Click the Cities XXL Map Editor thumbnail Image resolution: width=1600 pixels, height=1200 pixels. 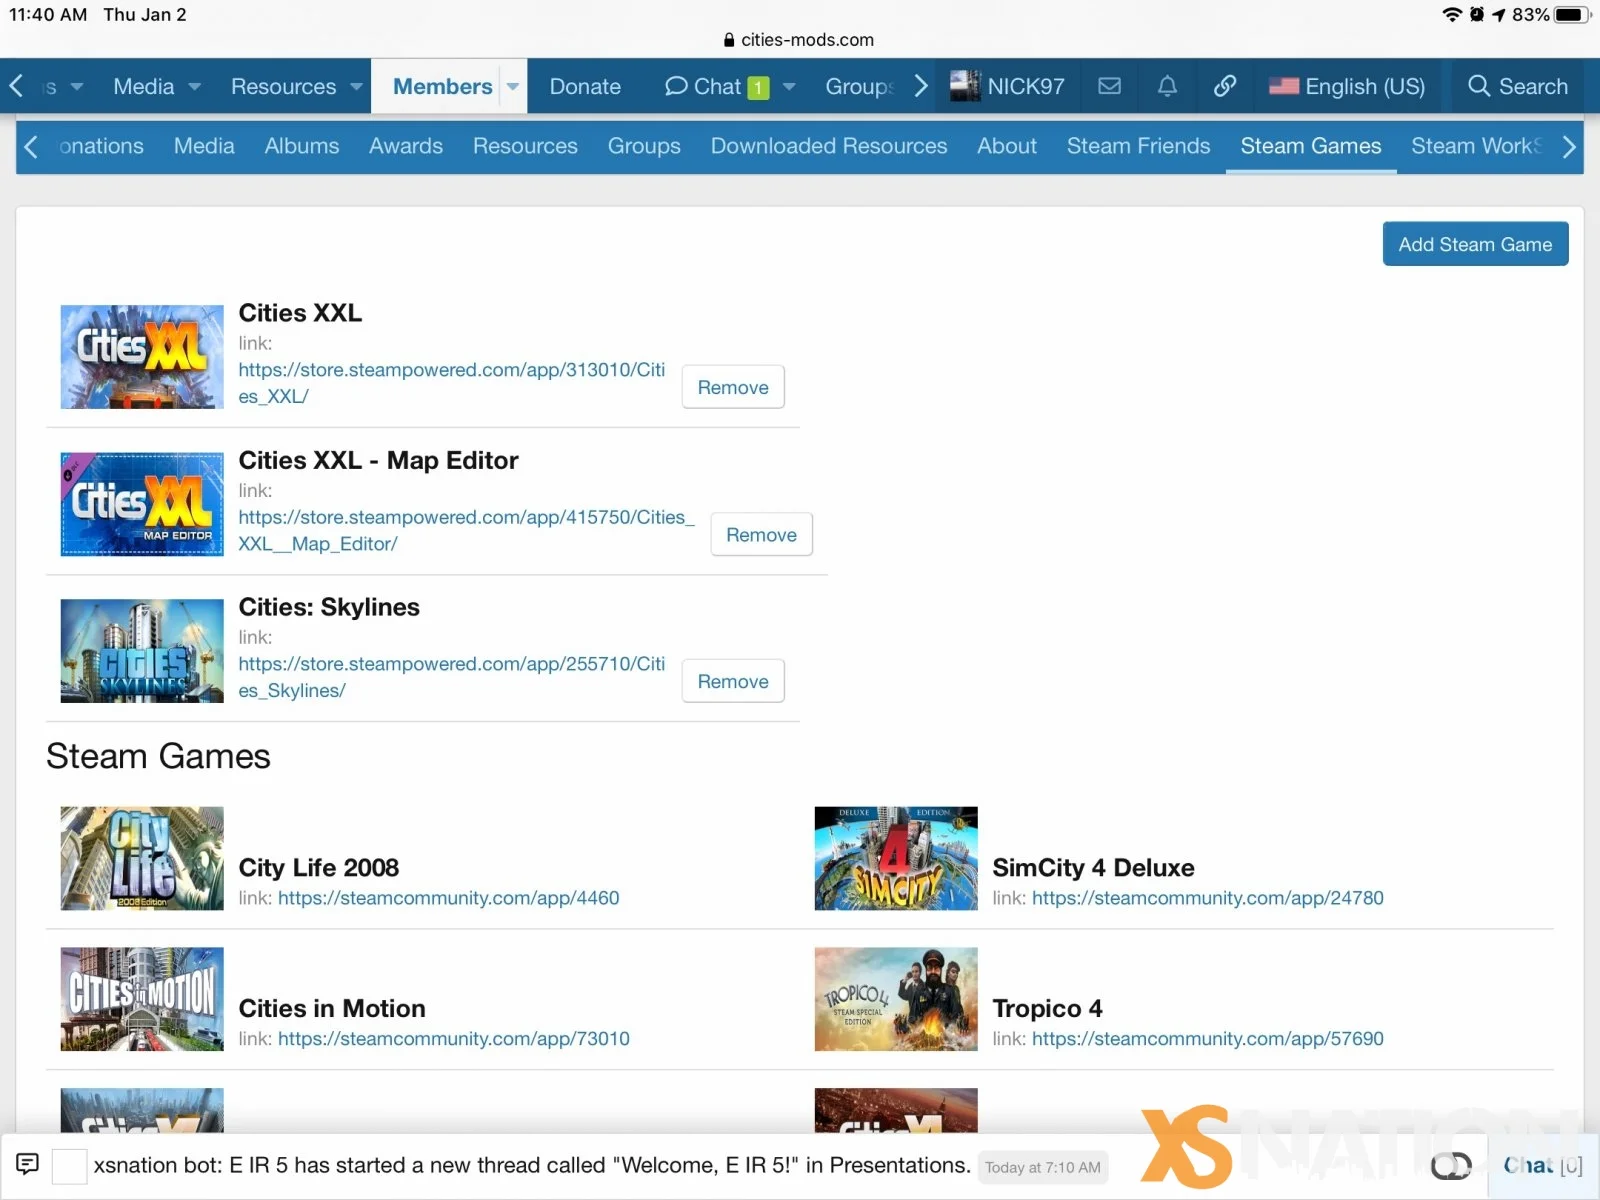[142, 504]
